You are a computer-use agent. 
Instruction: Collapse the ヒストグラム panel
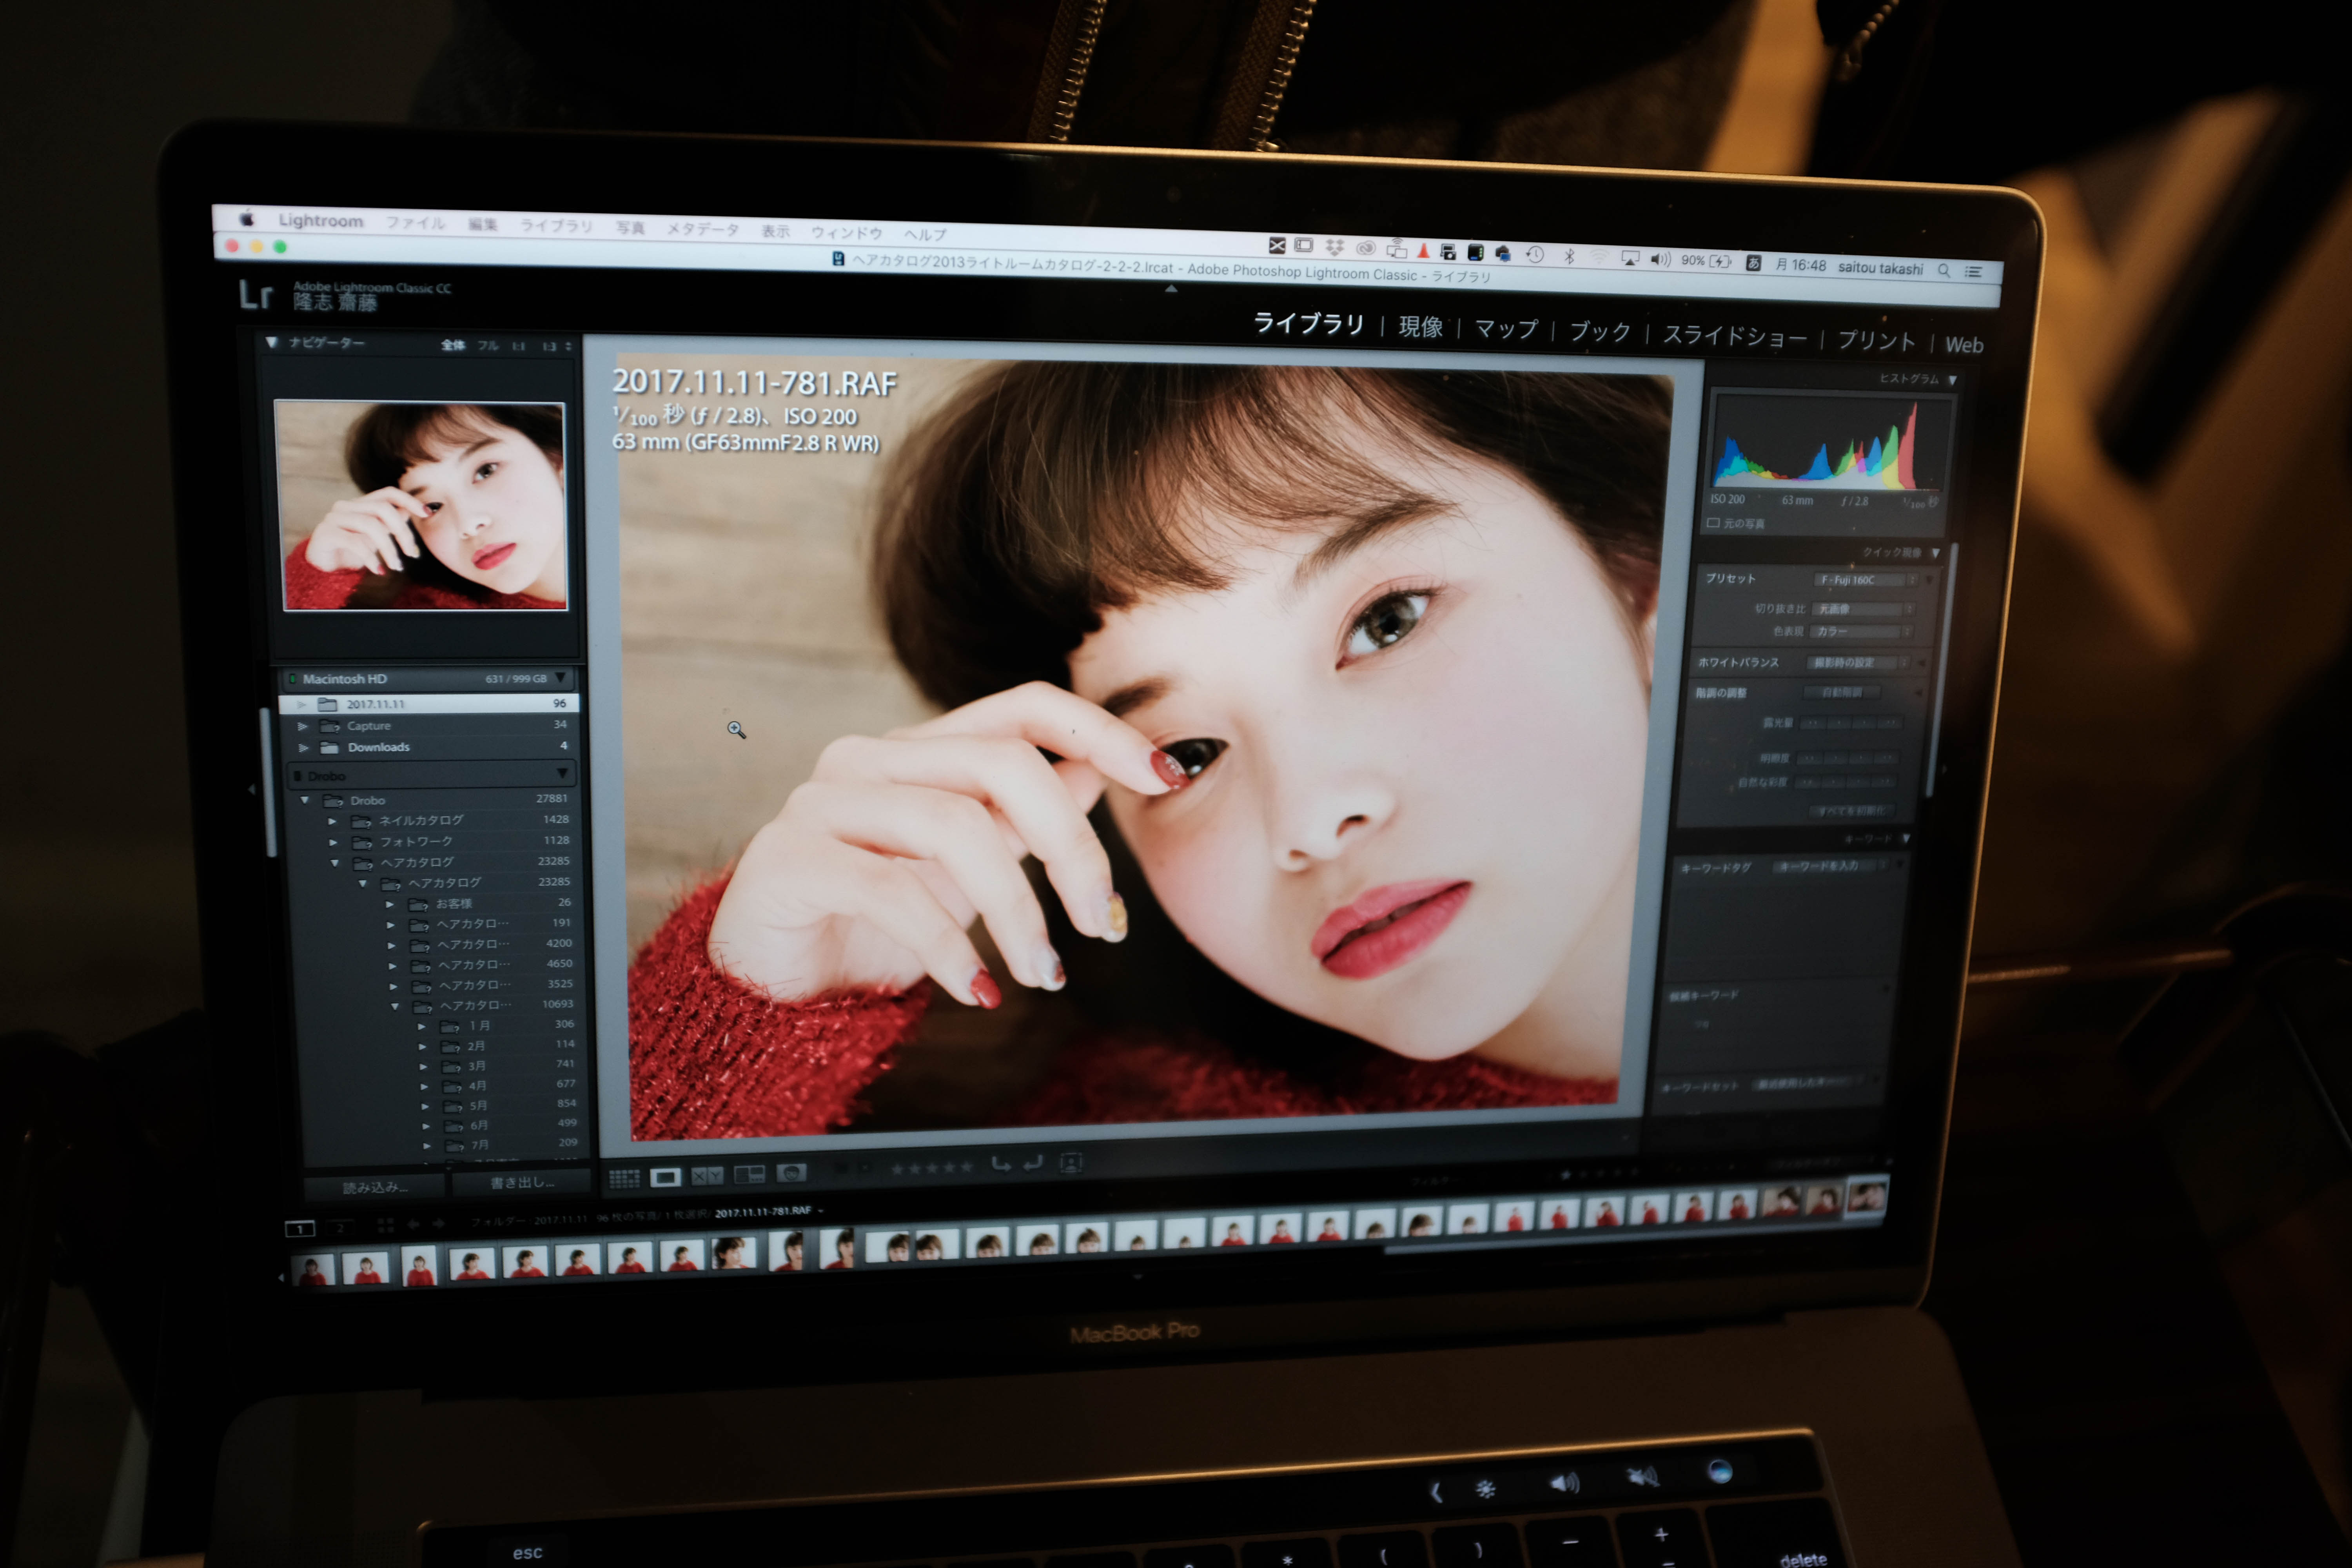coord(1952,380)
